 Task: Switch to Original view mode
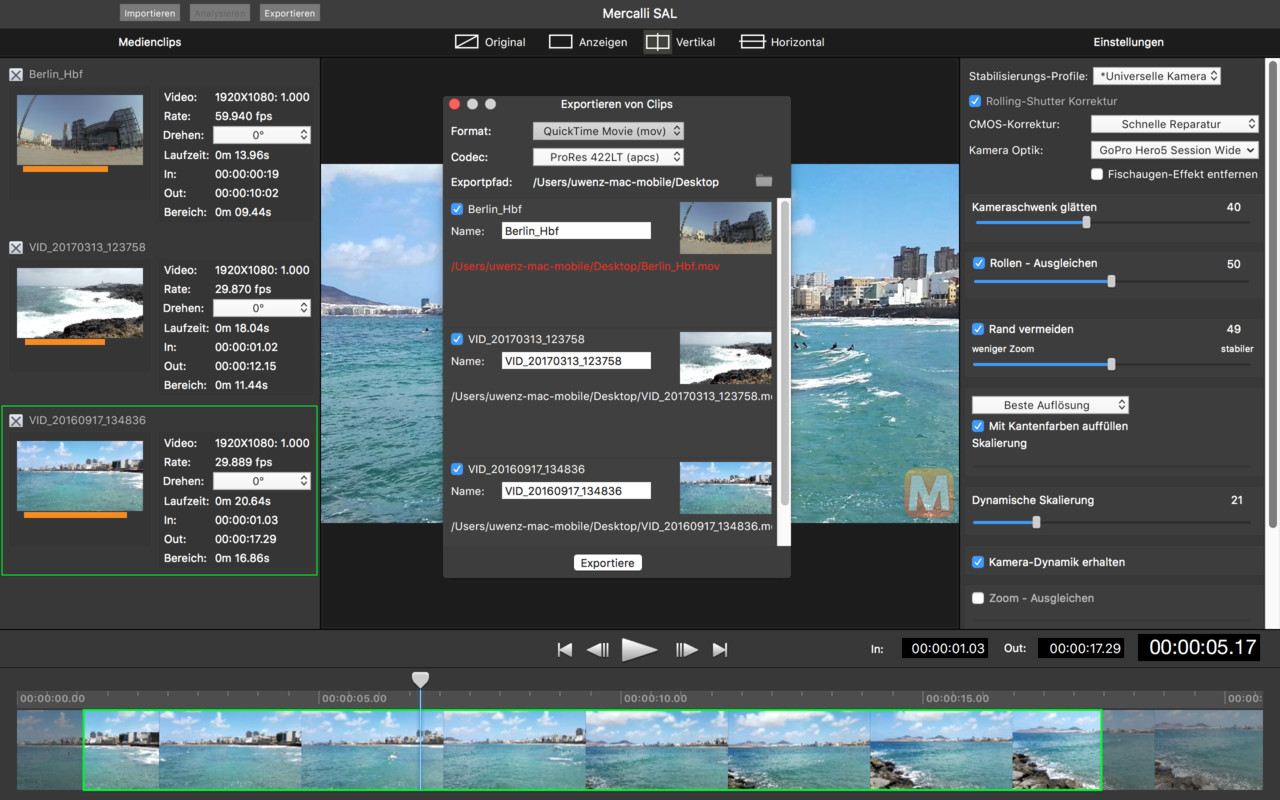tap(490, 42)
